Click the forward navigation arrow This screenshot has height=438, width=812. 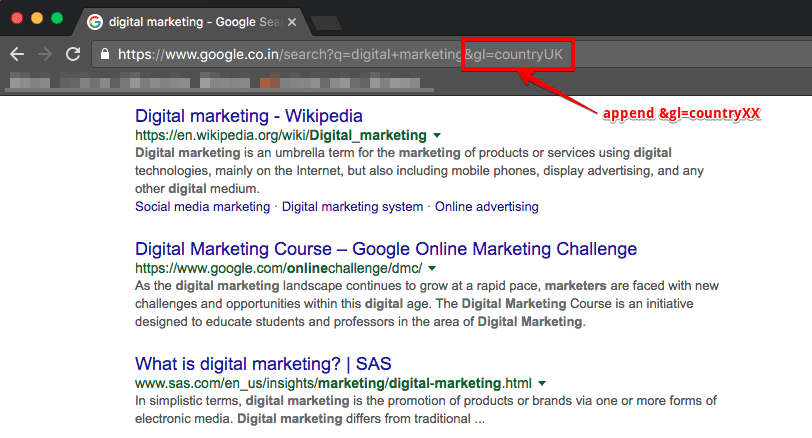pyautogui.click(x=44, y=54)
